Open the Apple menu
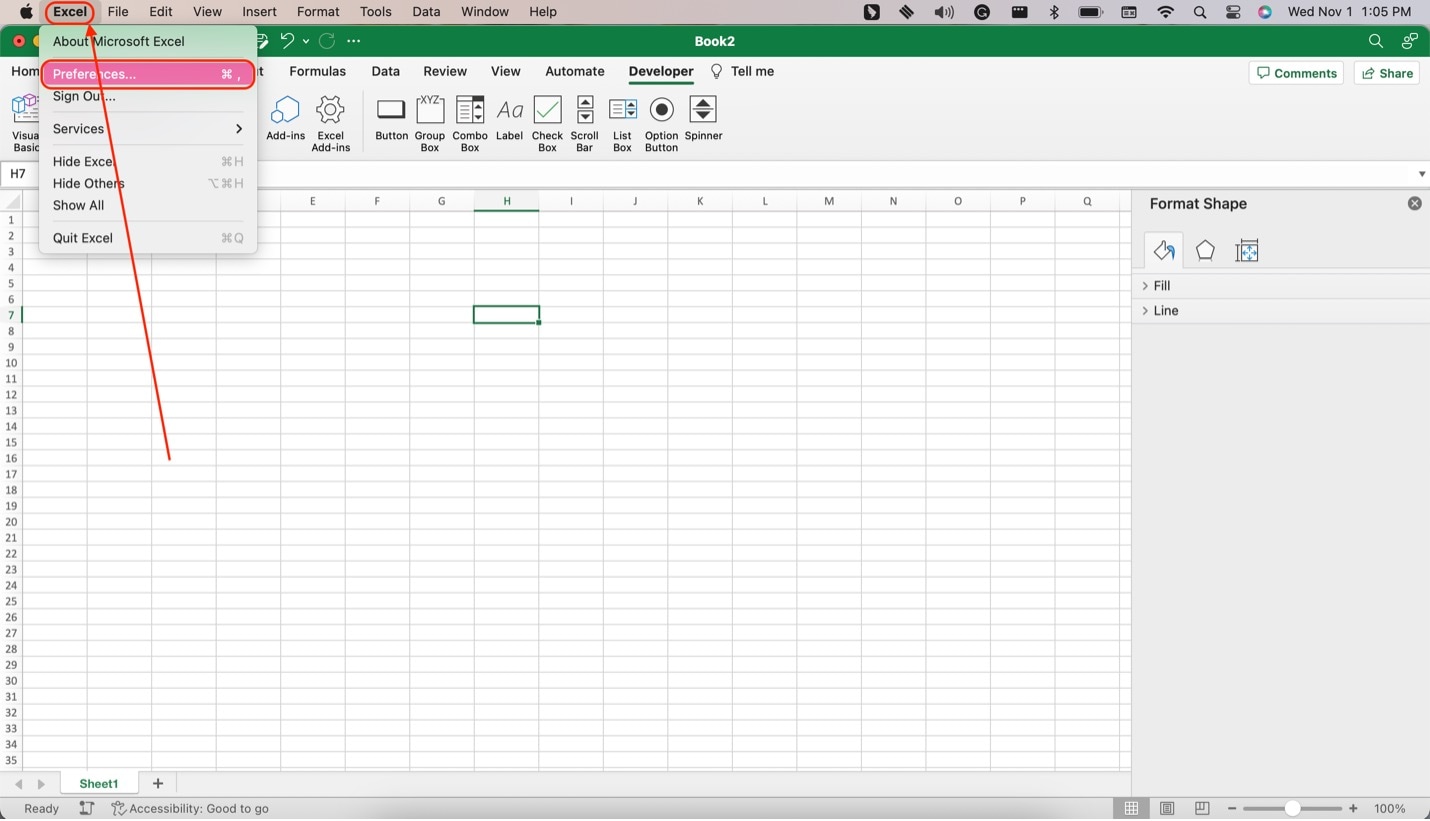 coord(27,12)
